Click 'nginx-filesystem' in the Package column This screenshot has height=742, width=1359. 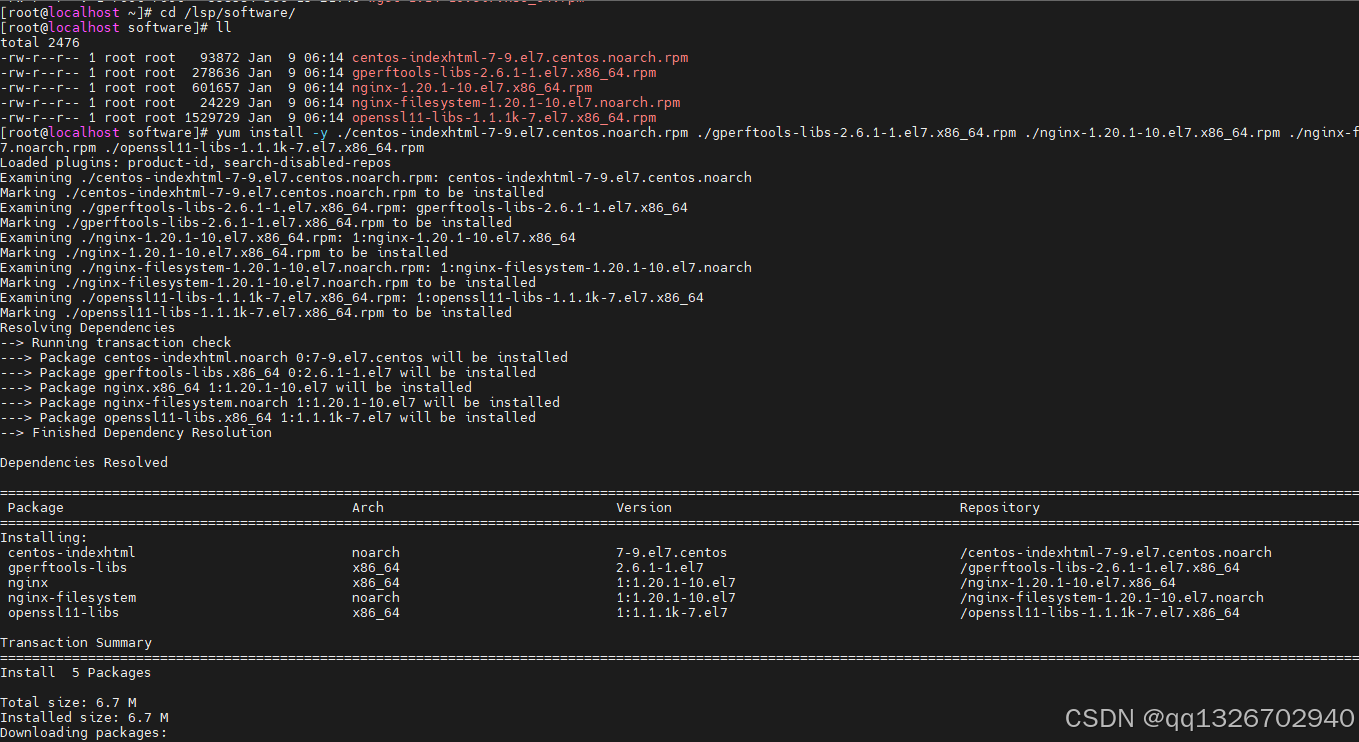click(72, 597)
